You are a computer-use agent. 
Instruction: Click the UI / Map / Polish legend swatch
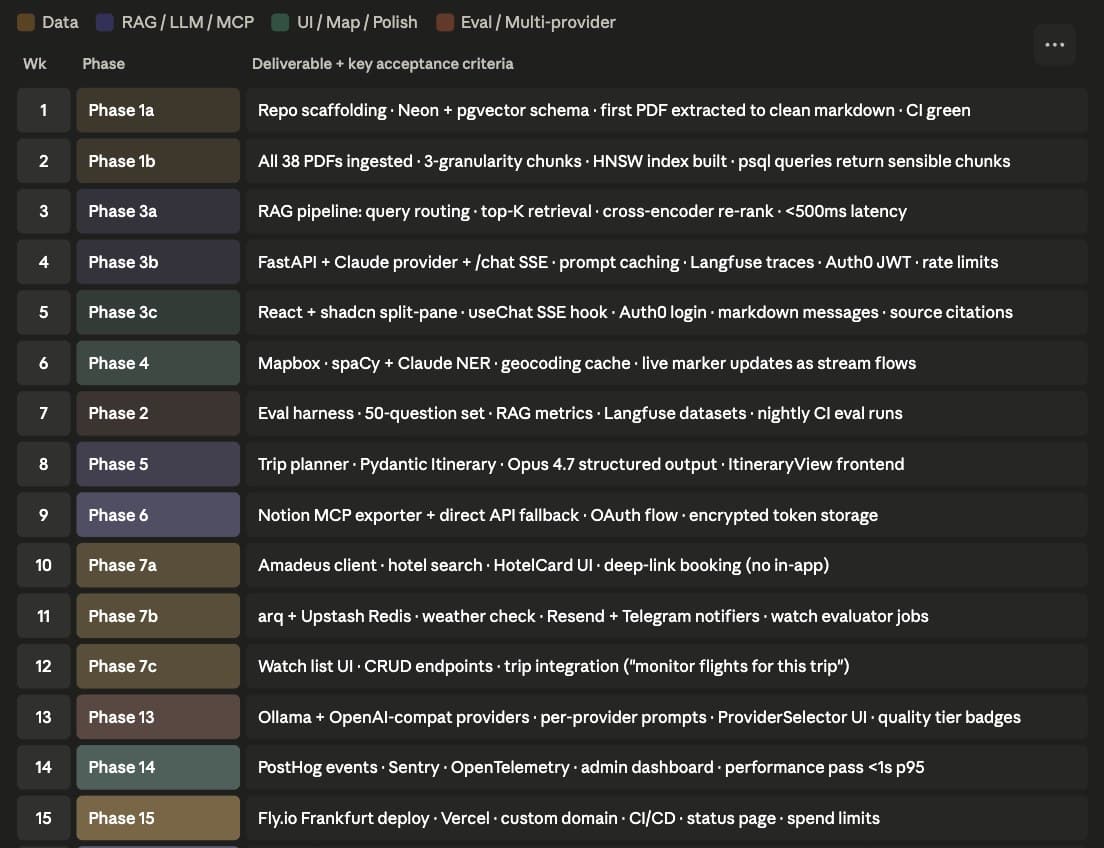pyautogui.click(x=280, y=23)
